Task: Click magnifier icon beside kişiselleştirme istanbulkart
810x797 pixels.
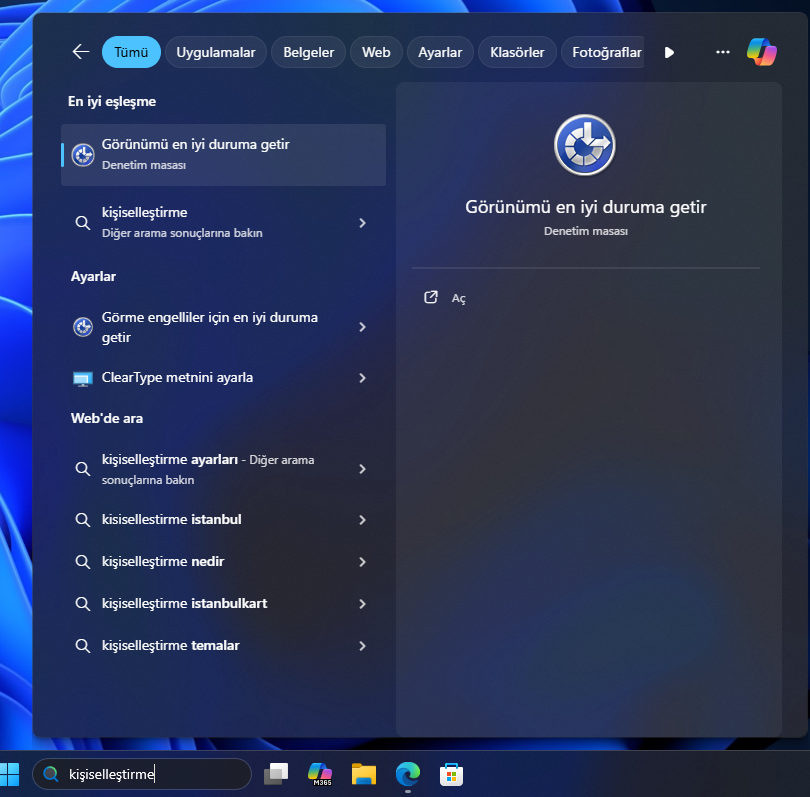Action: pos(83,603)
